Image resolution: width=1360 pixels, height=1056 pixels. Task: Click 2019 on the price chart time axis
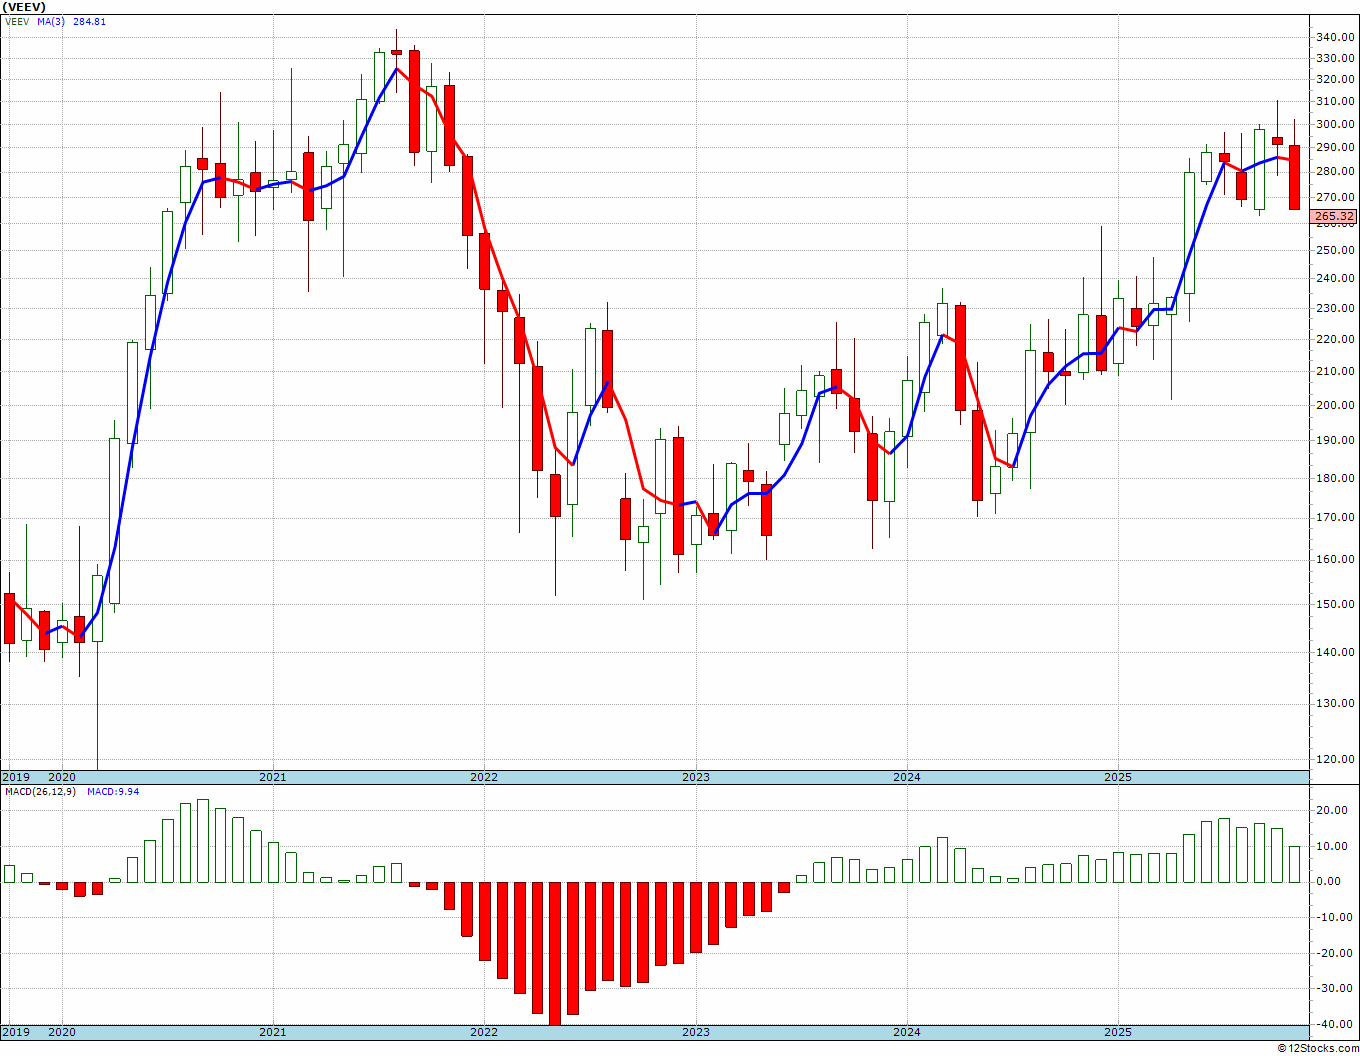pyautogui.click(x=15, y=777)
